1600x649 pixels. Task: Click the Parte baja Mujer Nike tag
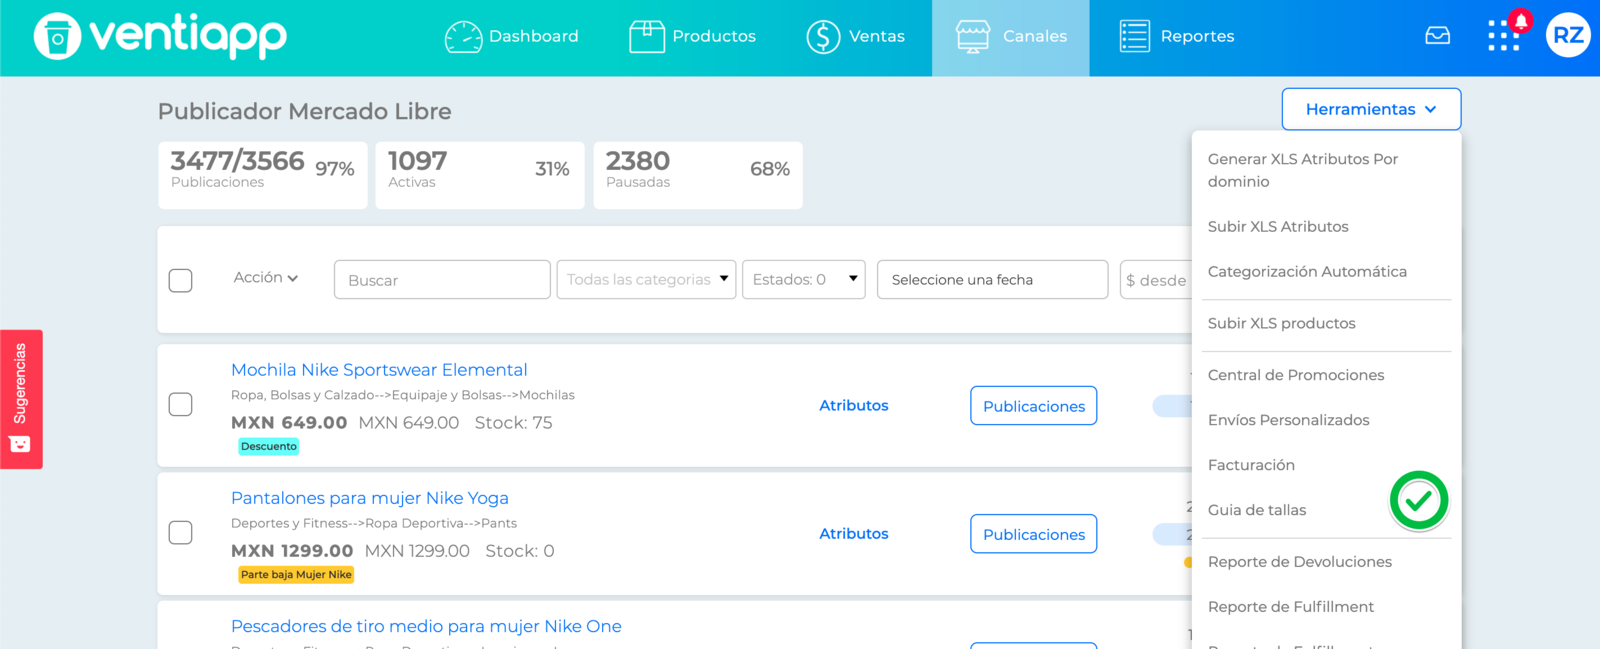[296, 575]
